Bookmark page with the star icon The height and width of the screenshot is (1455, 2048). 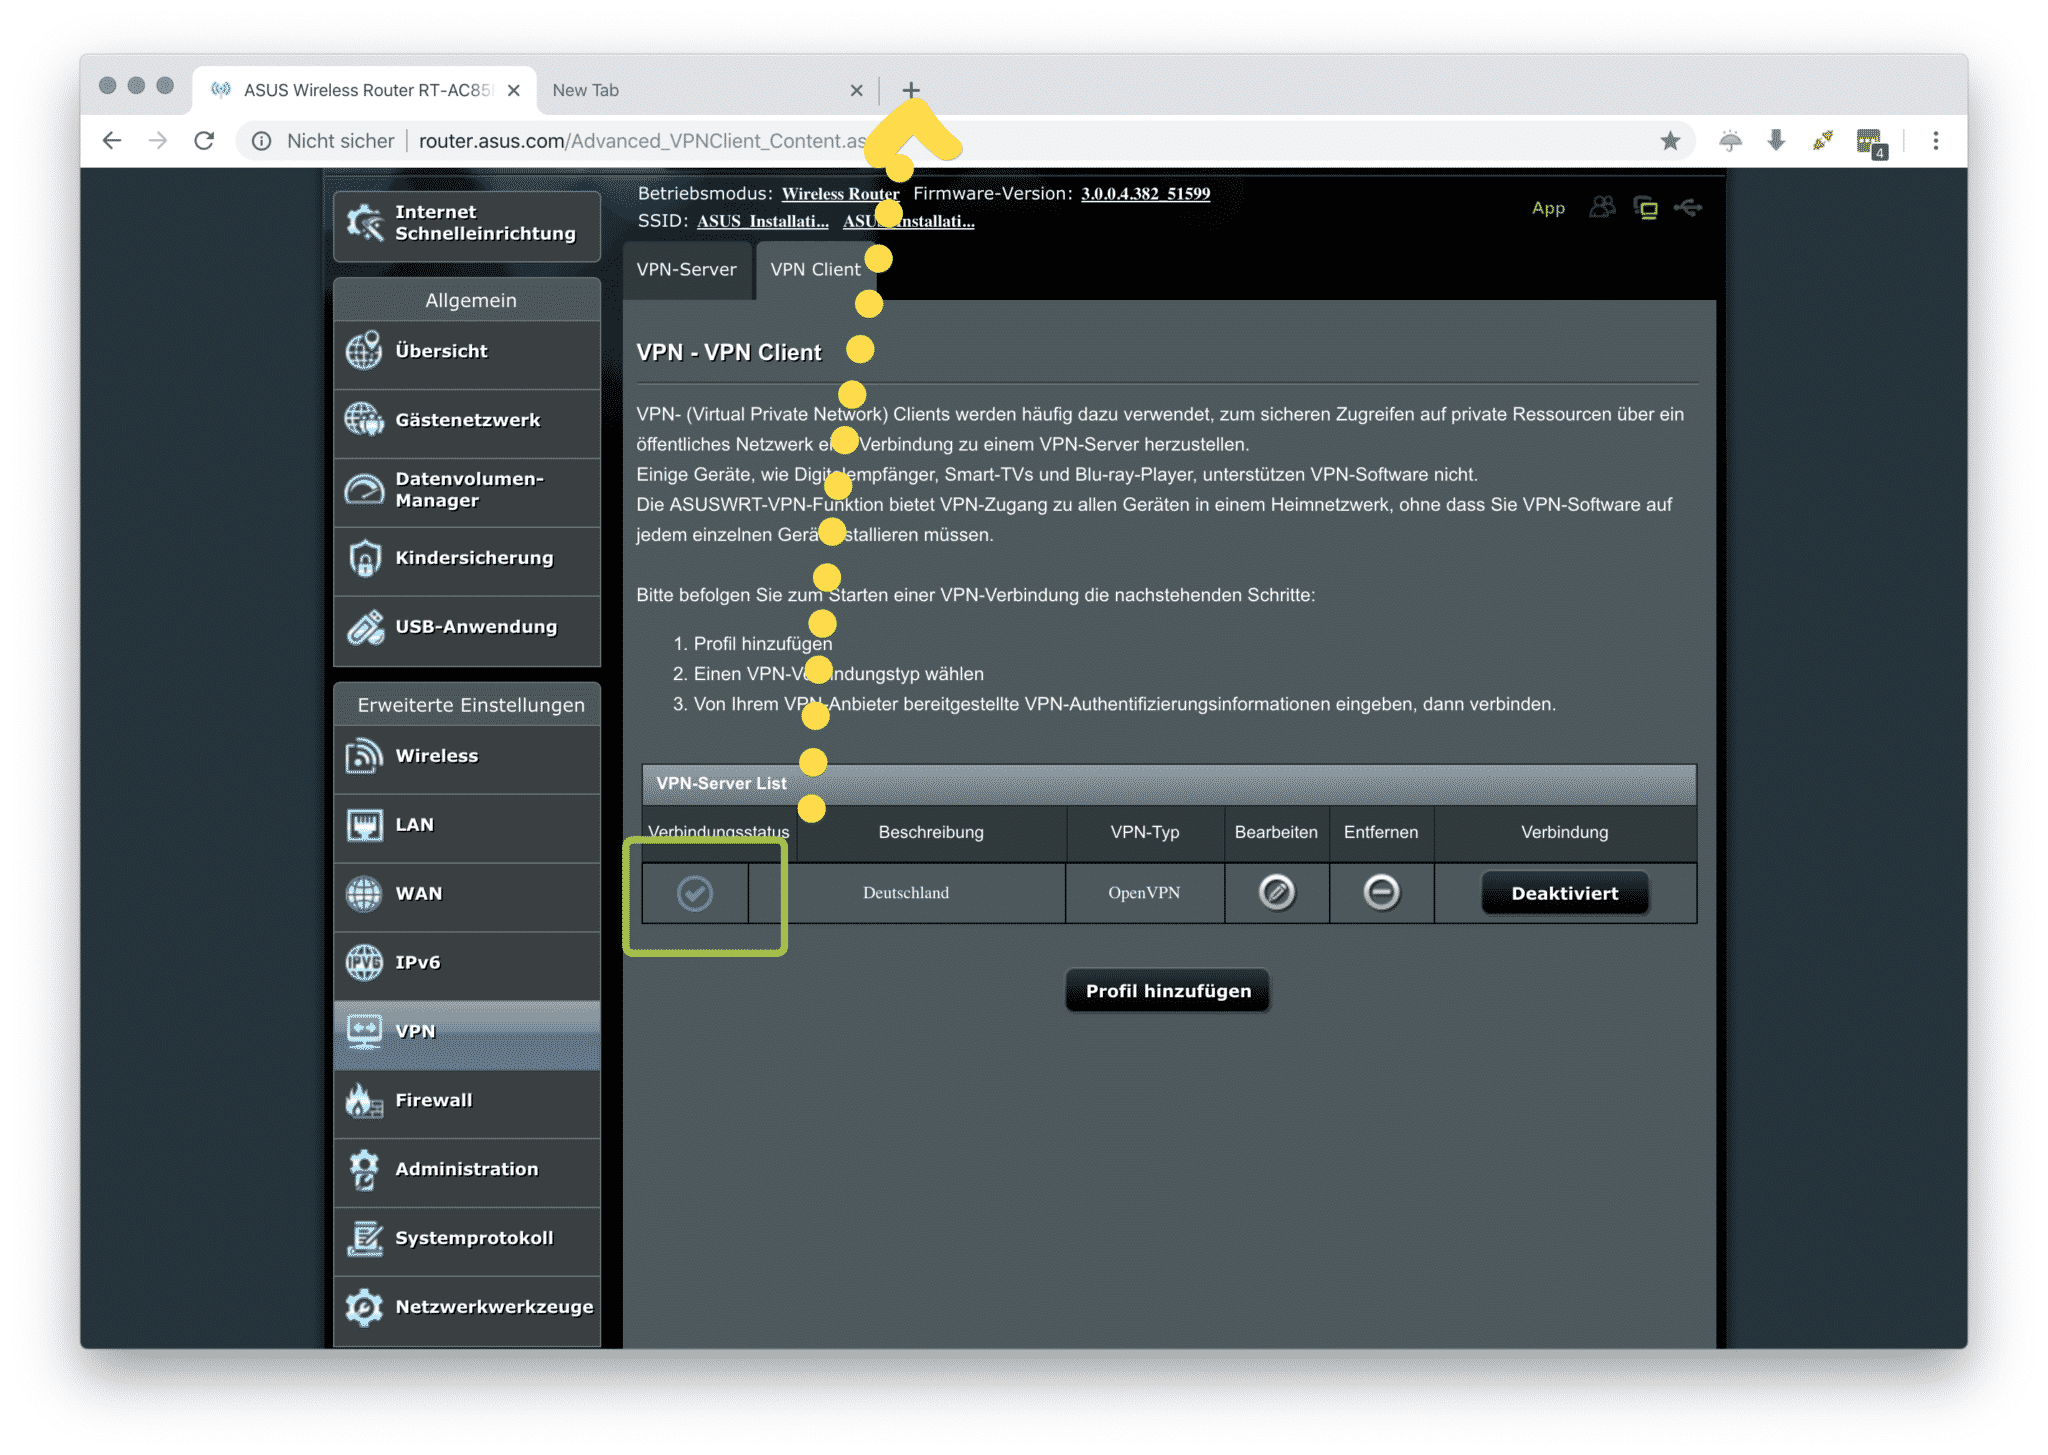1670,141
